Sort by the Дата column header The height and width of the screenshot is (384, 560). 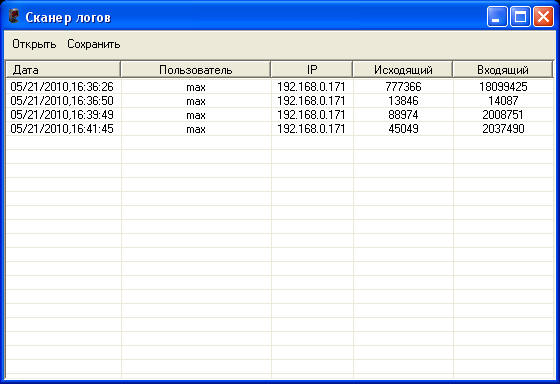63,69
